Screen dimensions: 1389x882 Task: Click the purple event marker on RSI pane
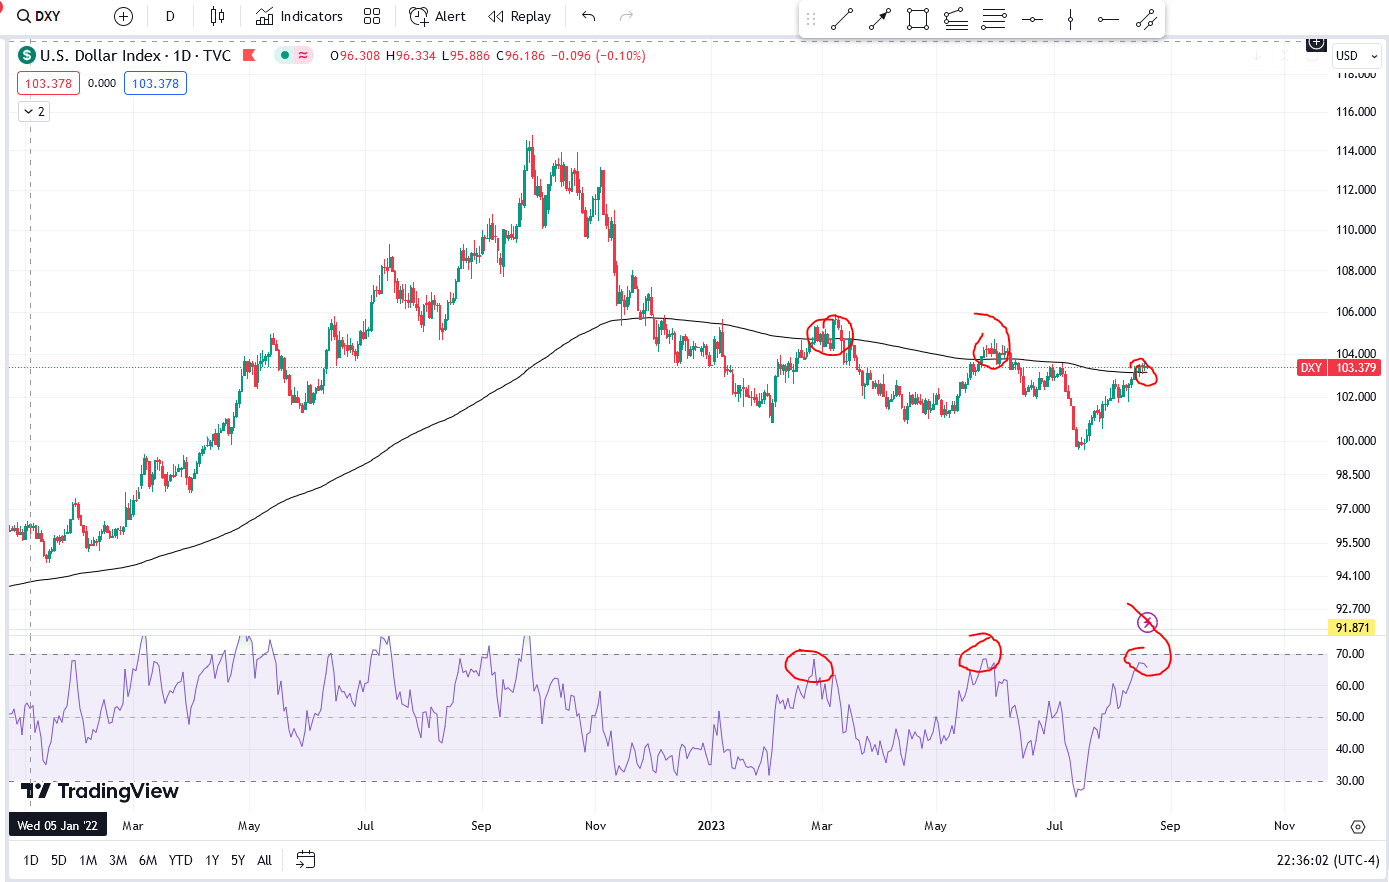(x=1148, y=622)
